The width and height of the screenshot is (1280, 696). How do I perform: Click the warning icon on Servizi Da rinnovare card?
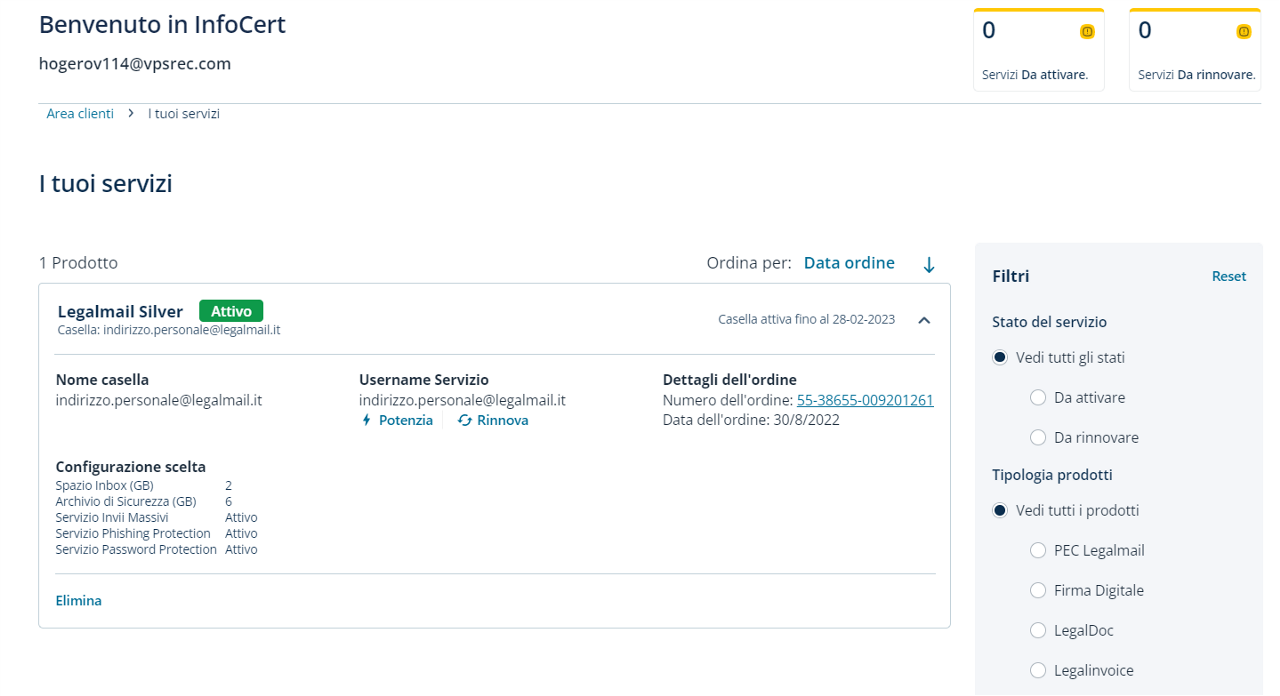[x=1243, y=32]
